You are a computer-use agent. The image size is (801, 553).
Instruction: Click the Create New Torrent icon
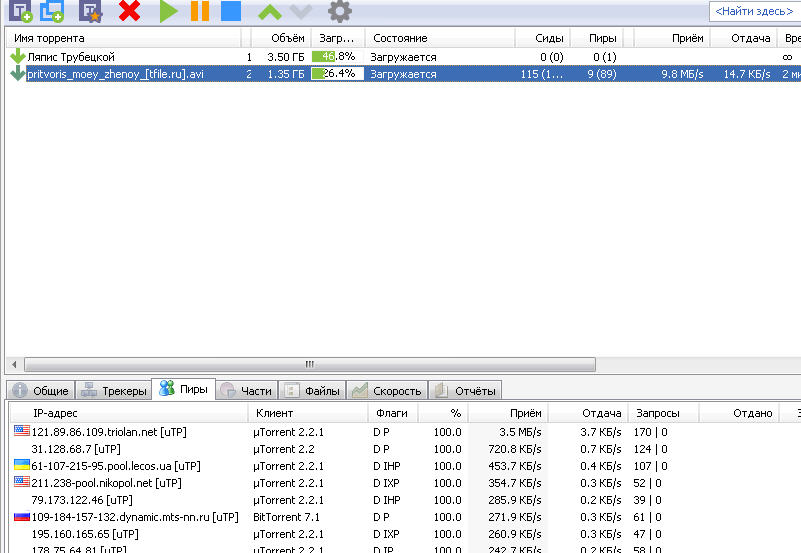90,12
